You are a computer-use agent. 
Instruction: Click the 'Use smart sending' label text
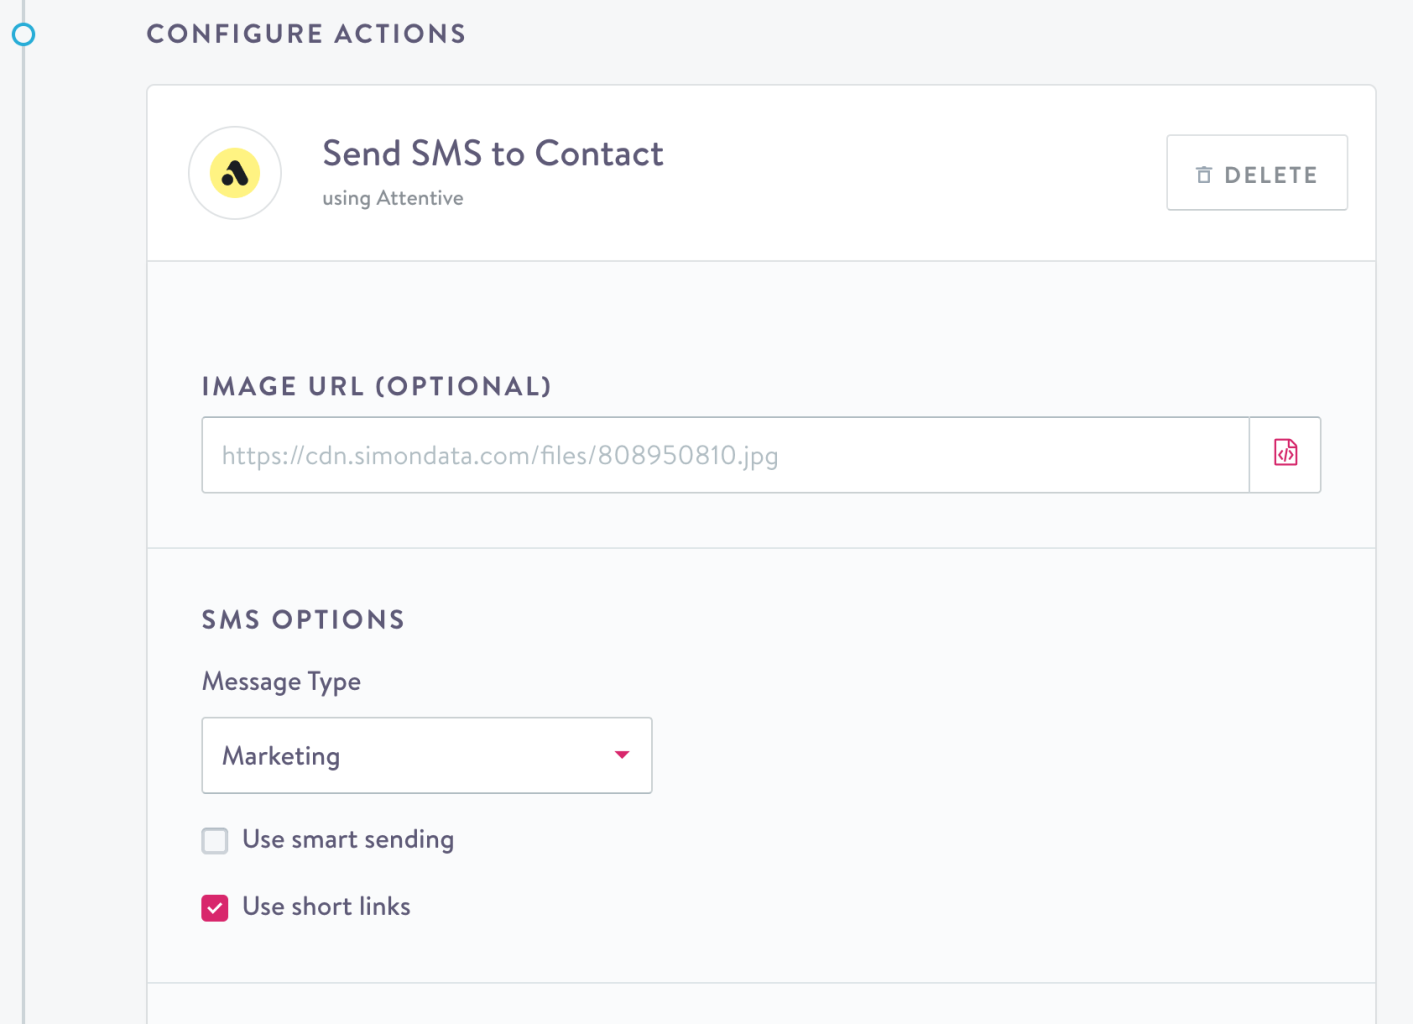coord(348,840)
